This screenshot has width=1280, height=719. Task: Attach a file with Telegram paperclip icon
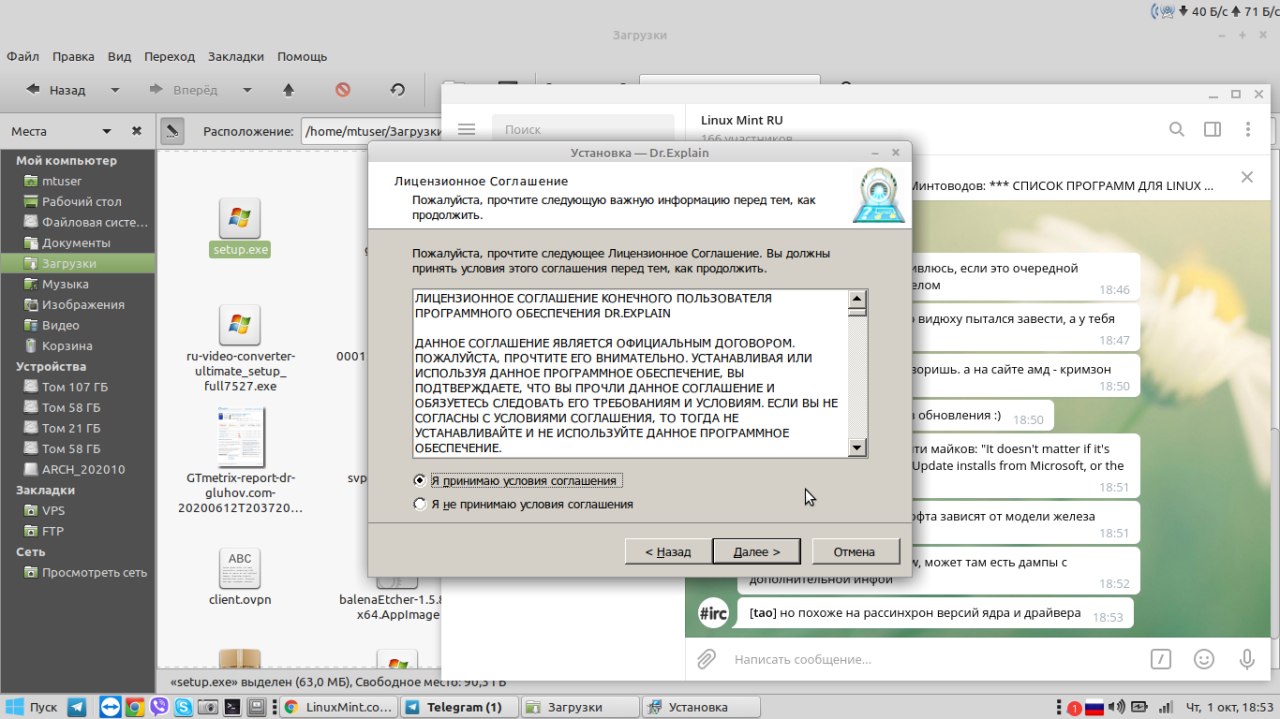pos(707,659)
